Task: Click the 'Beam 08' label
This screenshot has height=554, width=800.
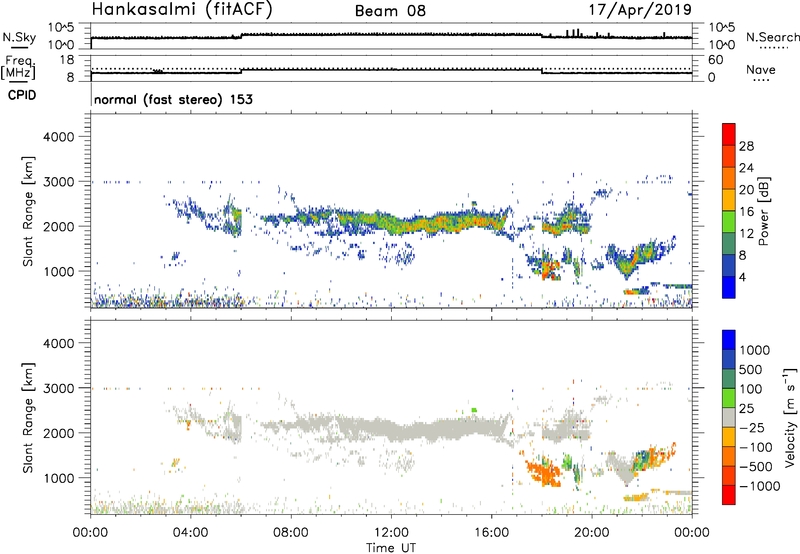Action: [390, 11]
